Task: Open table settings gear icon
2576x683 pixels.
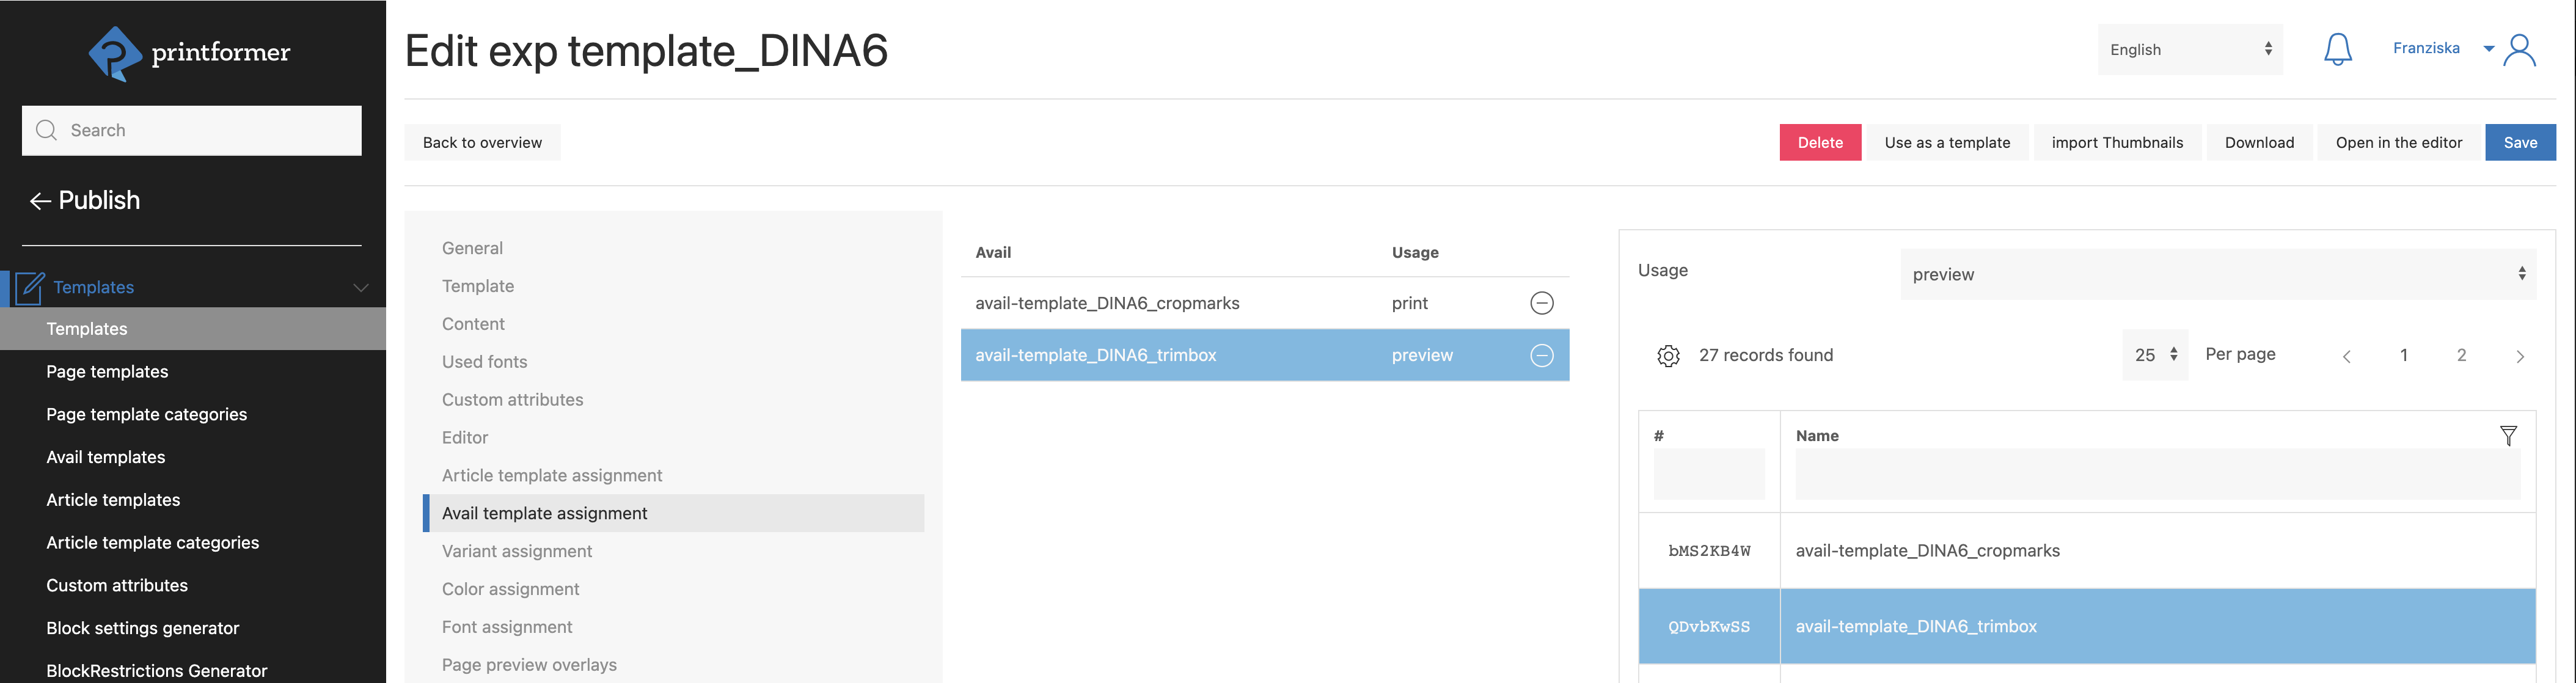Action: click(1667, 356)
